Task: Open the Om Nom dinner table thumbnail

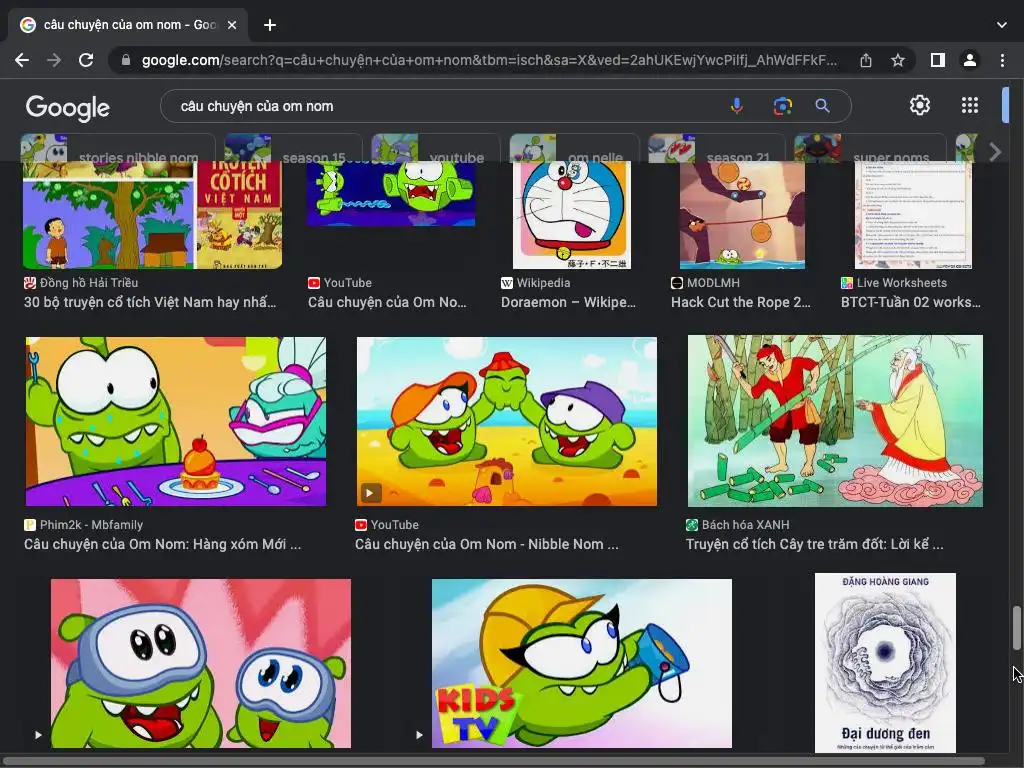Action: coord(176,421)
